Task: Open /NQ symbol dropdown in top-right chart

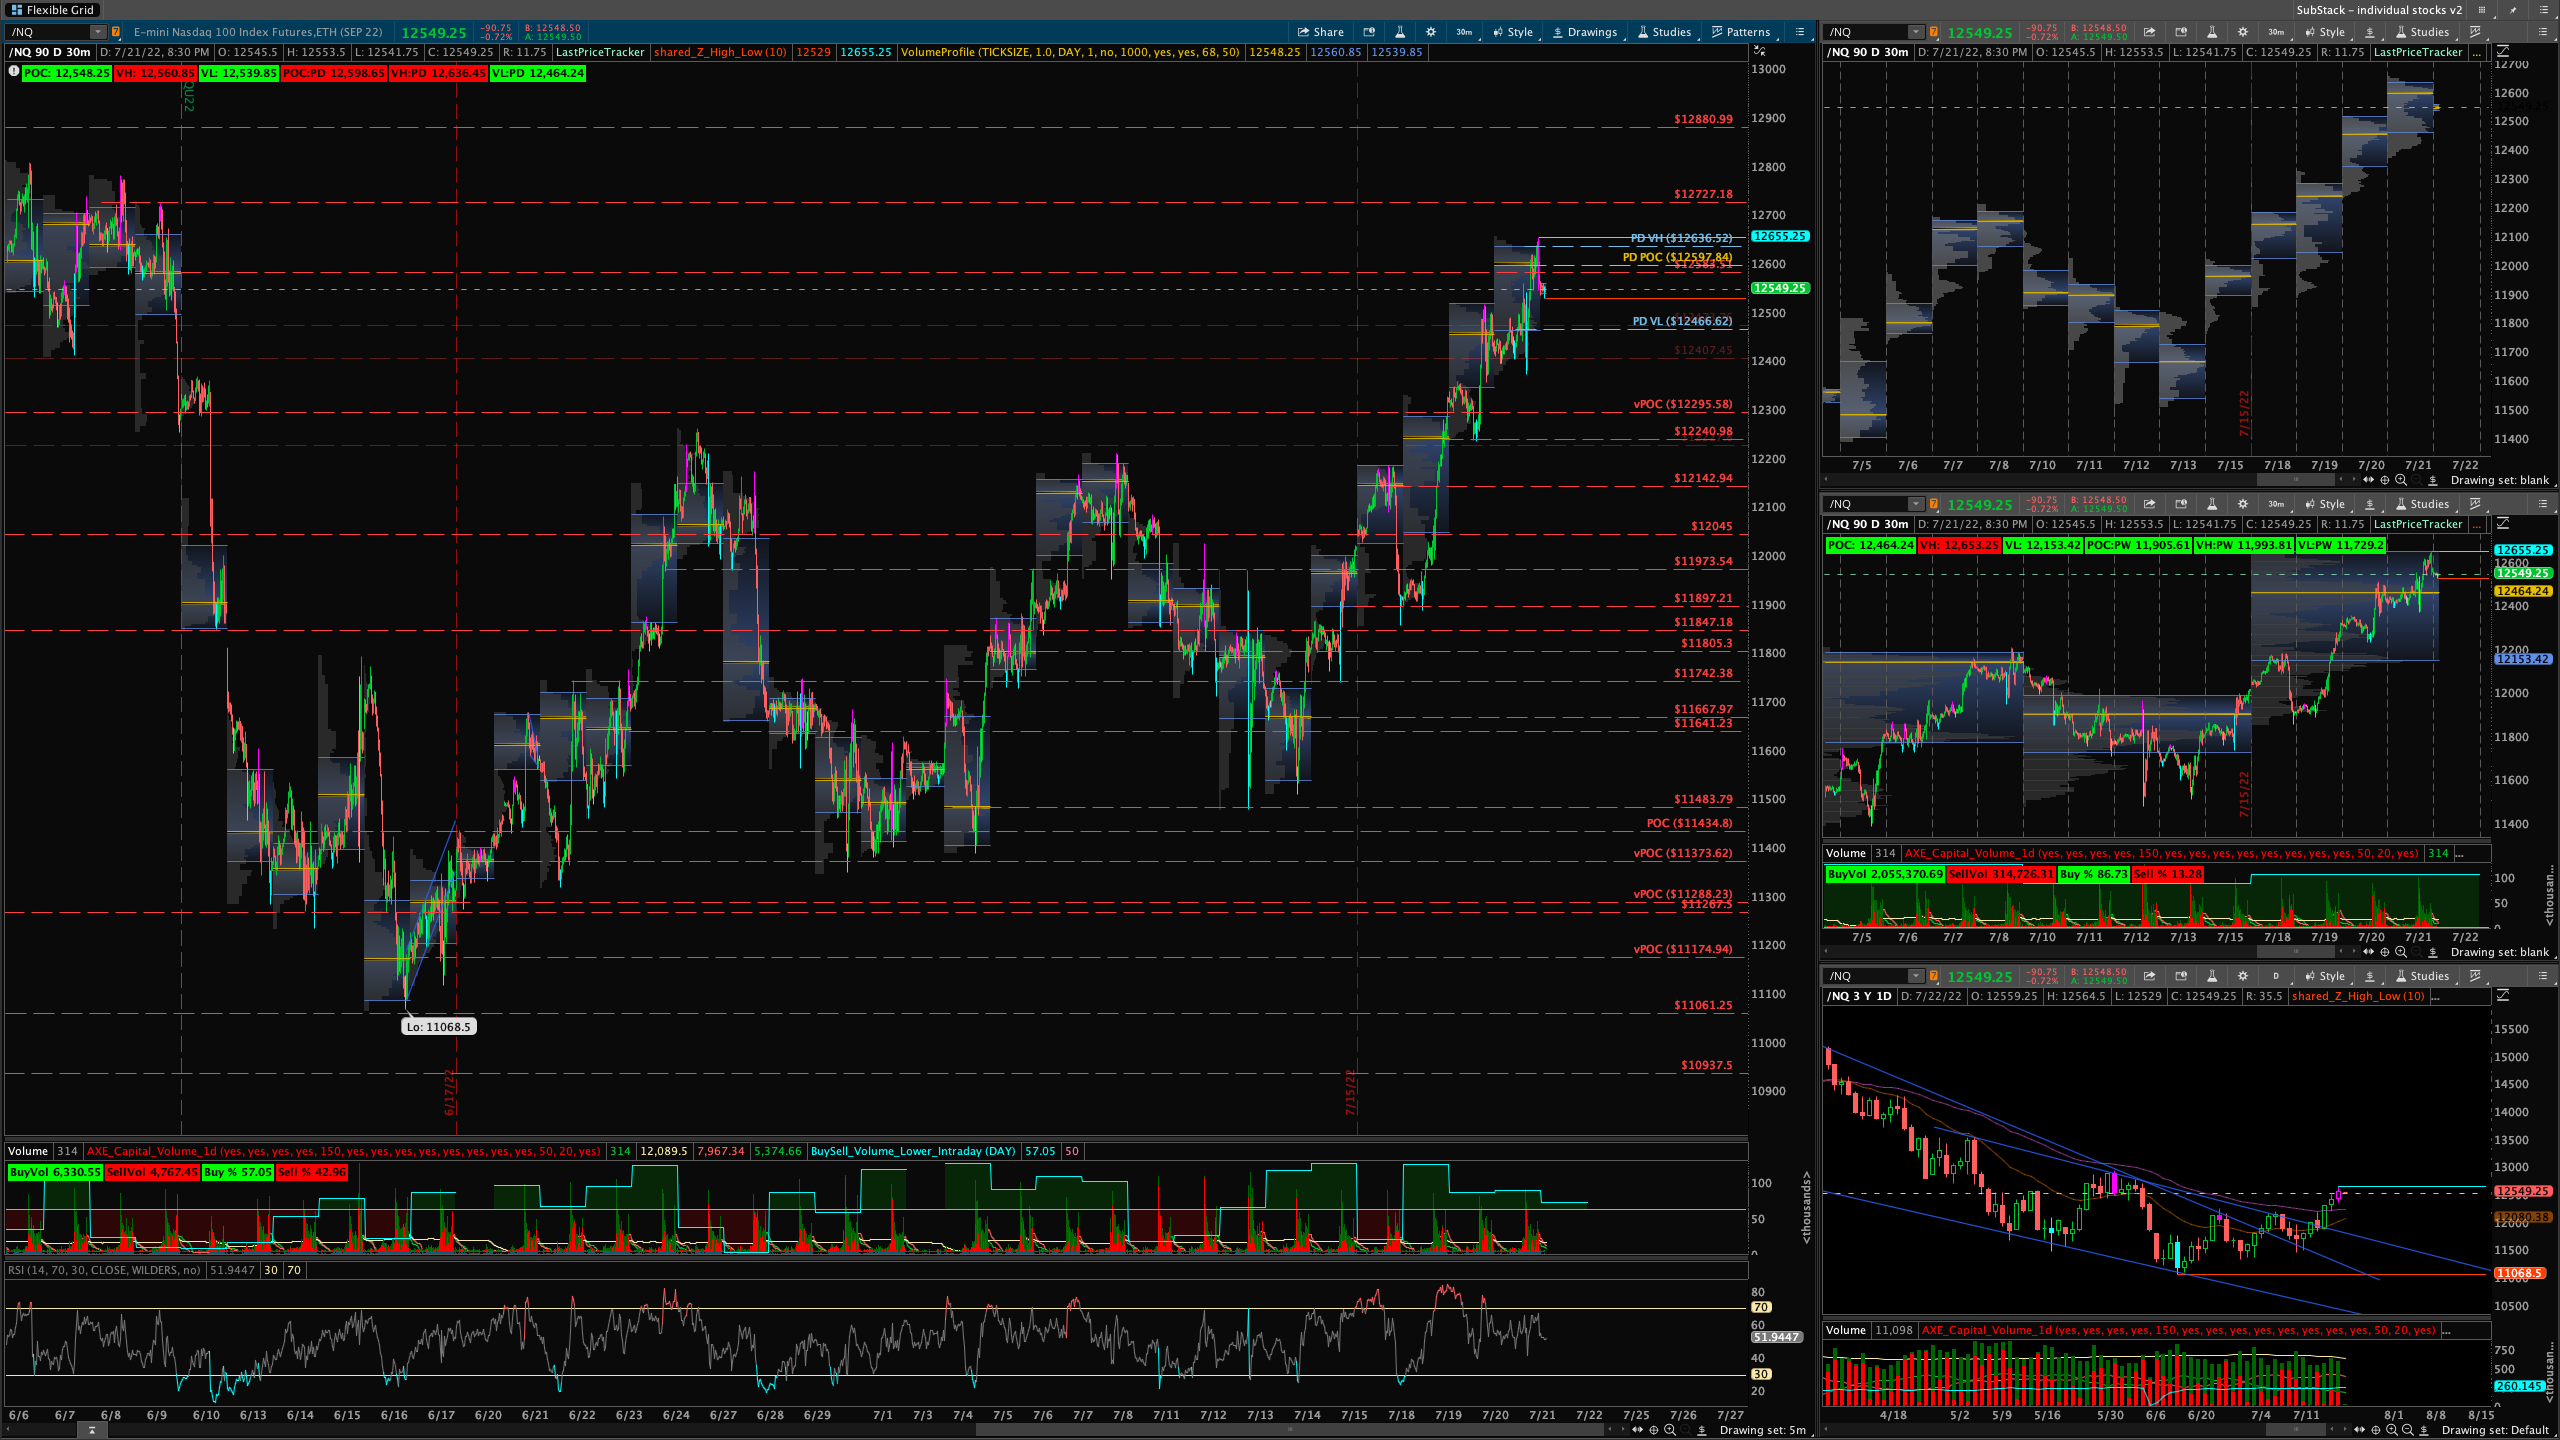Action: click(1914, 32)
